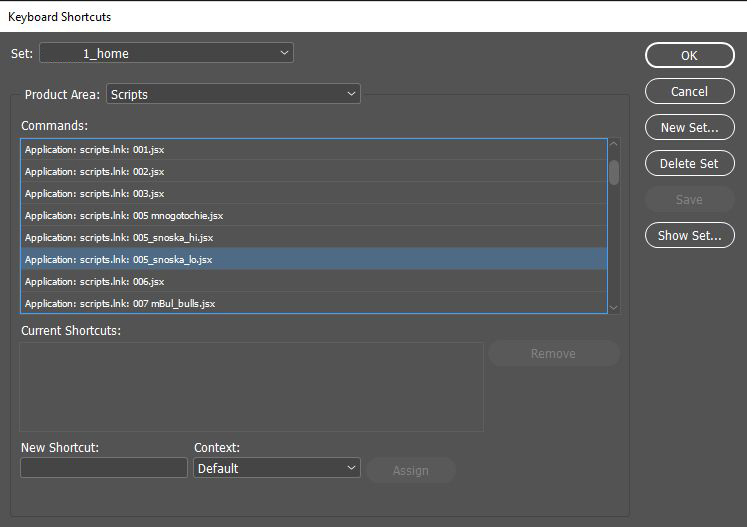The height and width of the screenshot is (527, 747).
Task: Click the Show Set... button
Action: 689,235
